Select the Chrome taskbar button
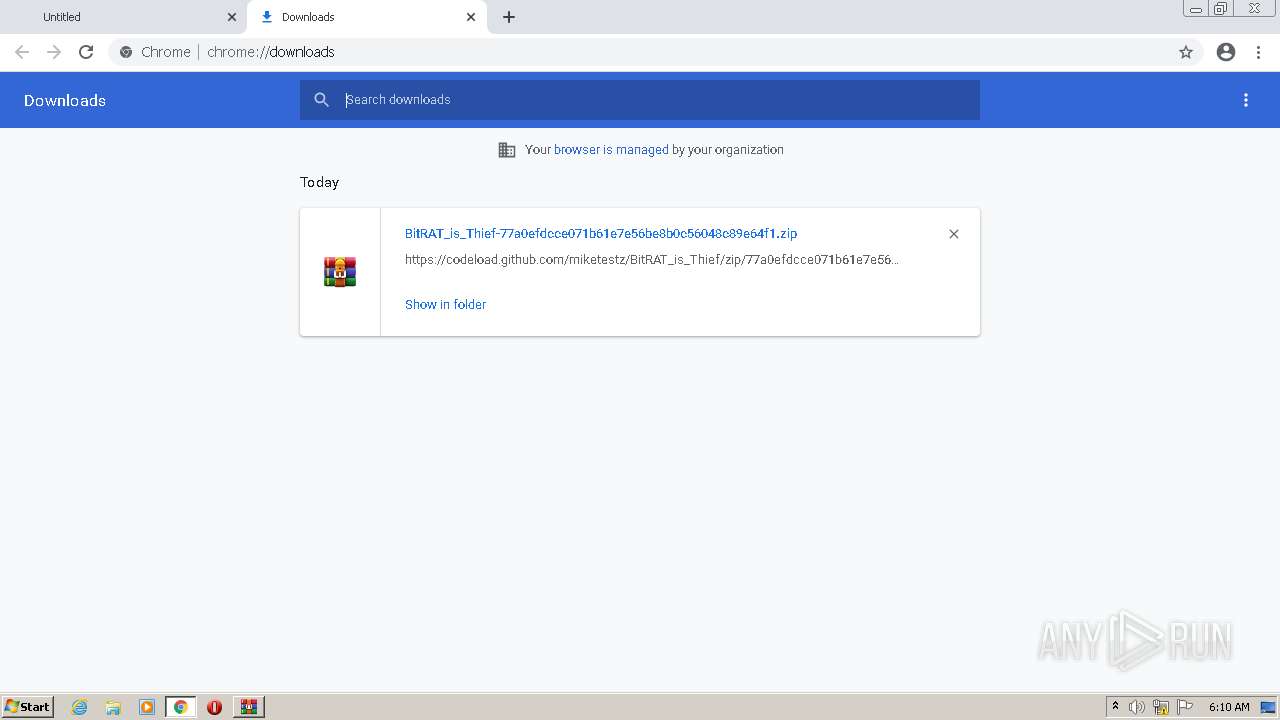The width and height of the screenshot is (1280, 720). (x=181, y=707)
